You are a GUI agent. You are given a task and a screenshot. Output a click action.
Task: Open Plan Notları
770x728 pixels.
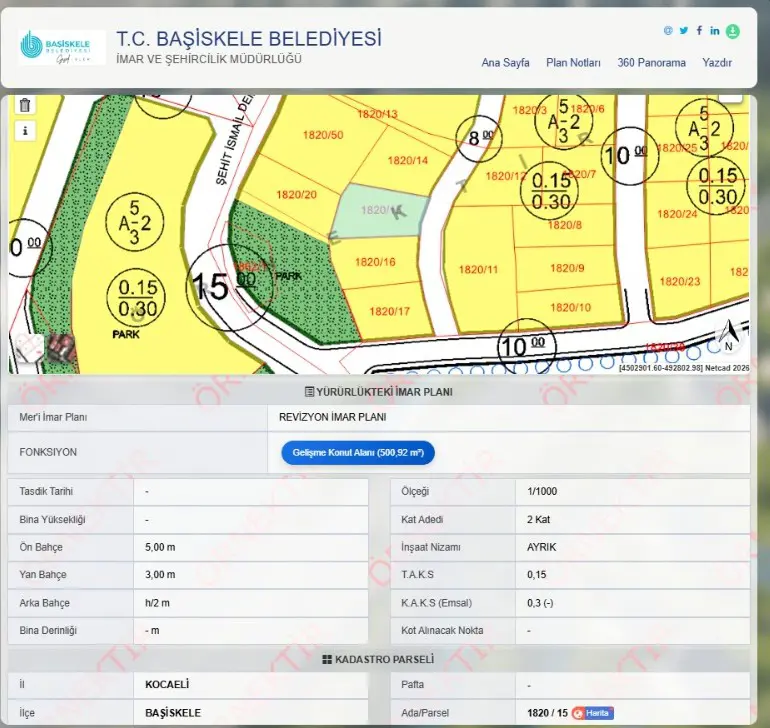click(573, 63)
